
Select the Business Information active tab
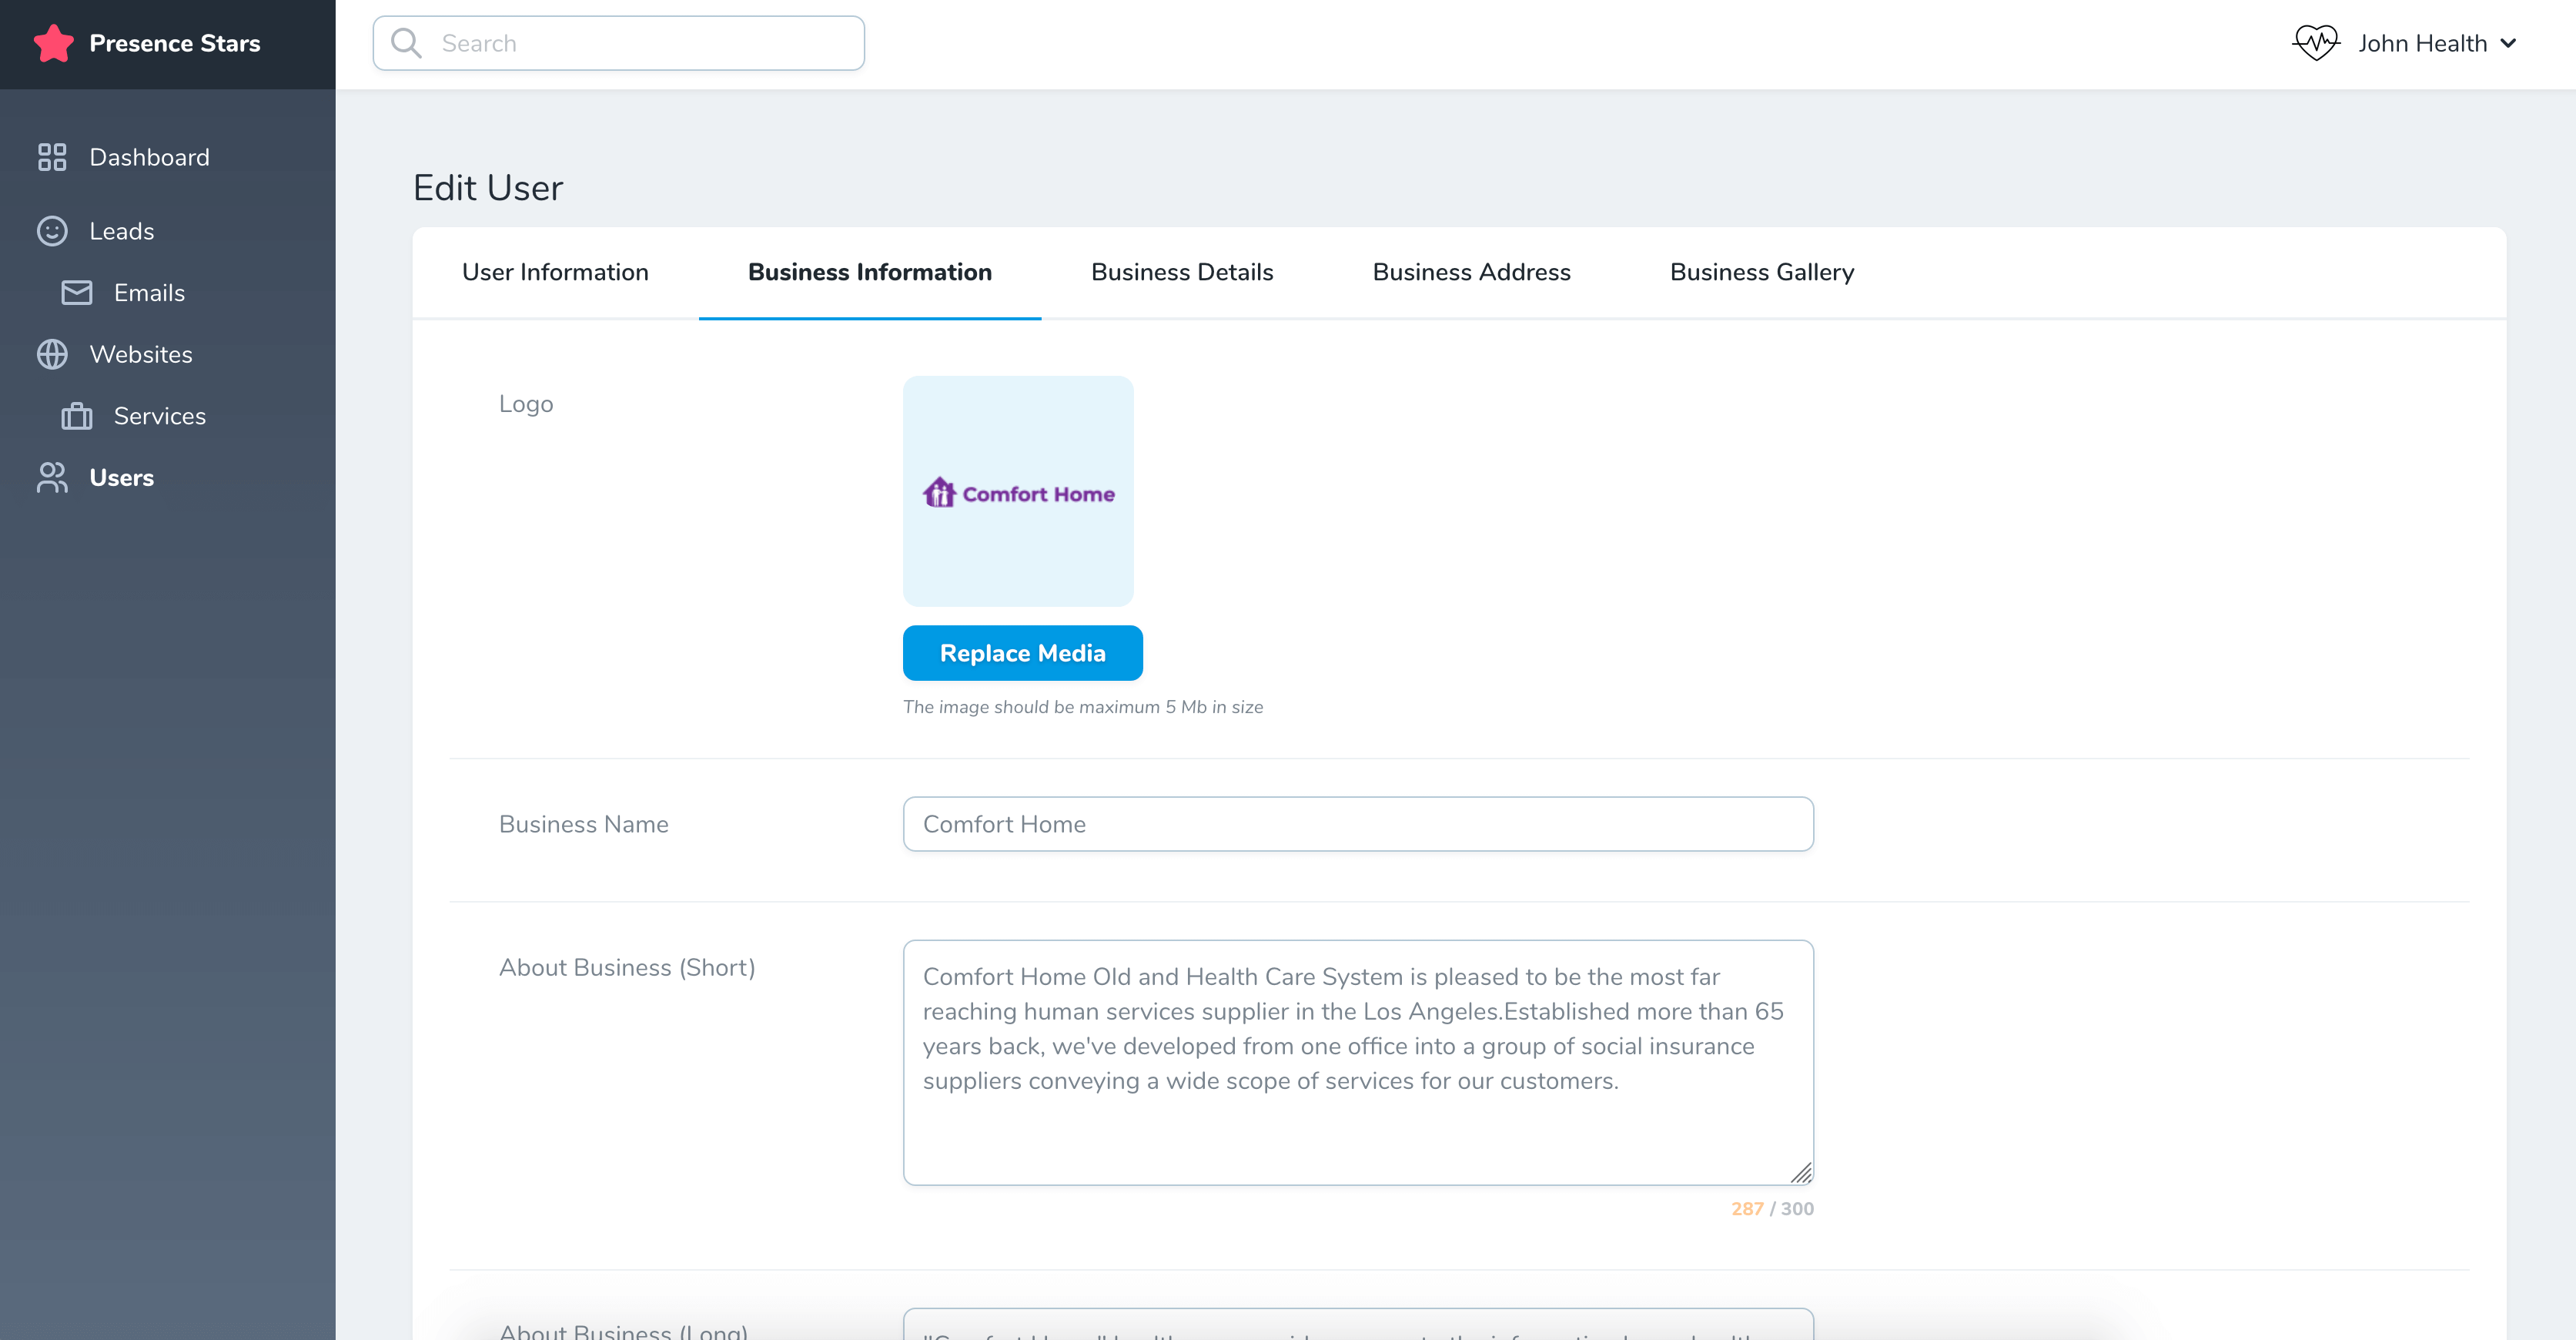pyautogui.click(x=869, y=271)
